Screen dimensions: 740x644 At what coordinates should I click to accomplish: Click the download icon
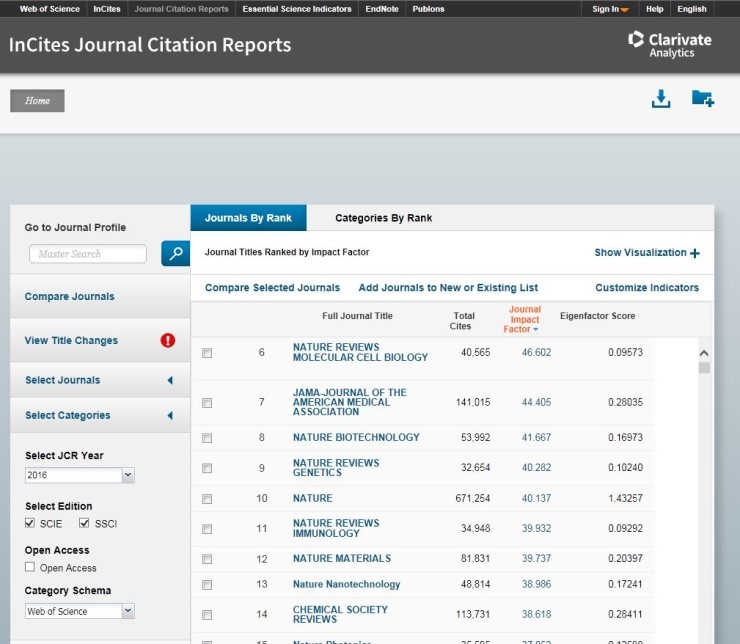click(x=660, y=99)
